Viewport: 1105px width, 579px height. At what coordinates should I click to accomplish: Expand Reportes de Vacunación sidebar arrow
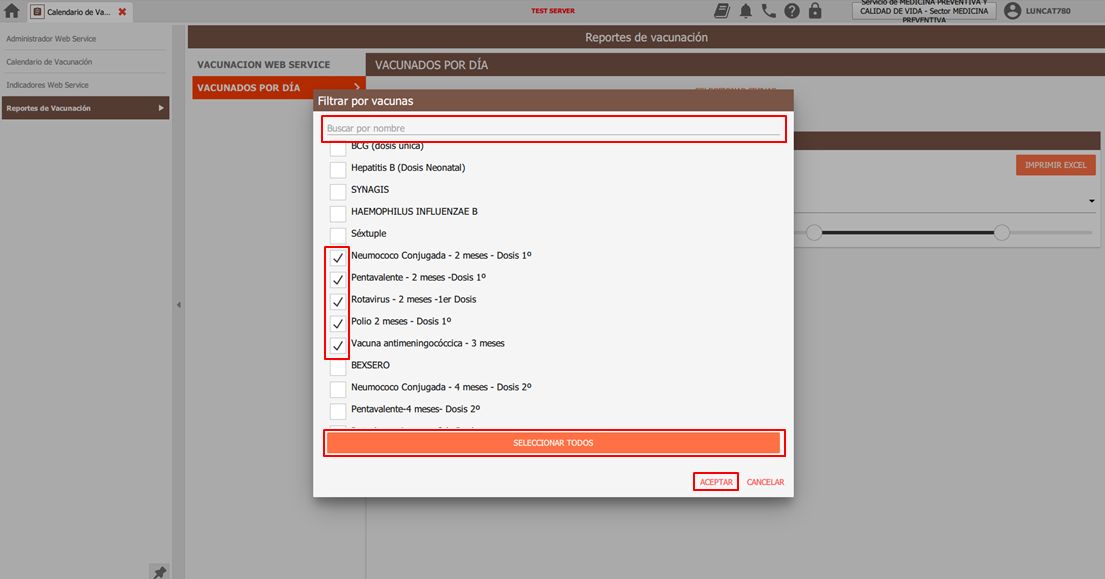click(161, 108)
